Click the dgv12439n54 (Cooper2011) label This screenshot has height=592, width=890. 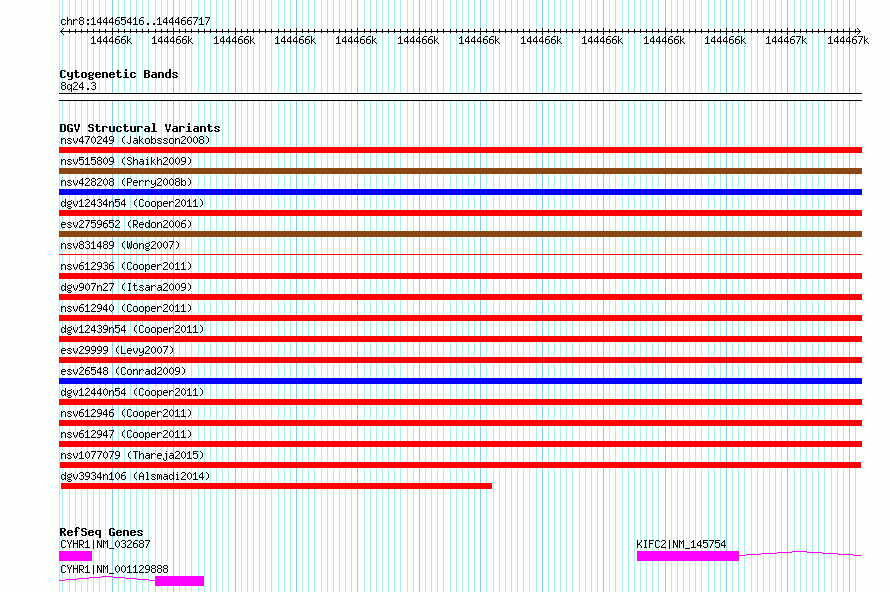click(132, 329)
